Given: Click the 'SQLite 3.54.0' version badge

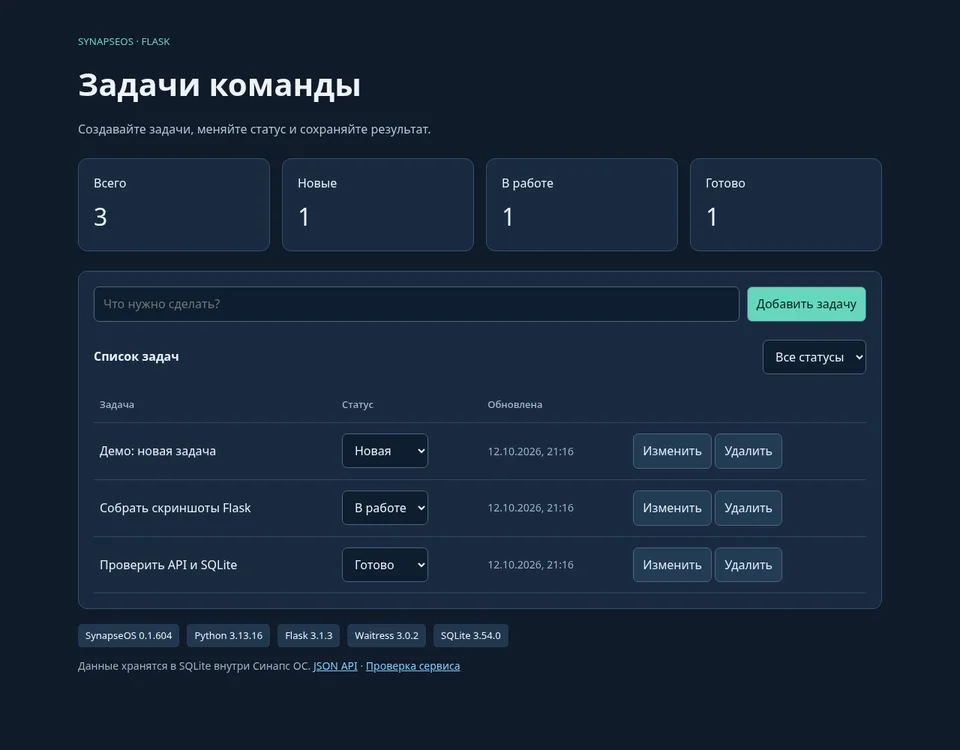Looking at the screenshot, I should (x=470, y=636).
